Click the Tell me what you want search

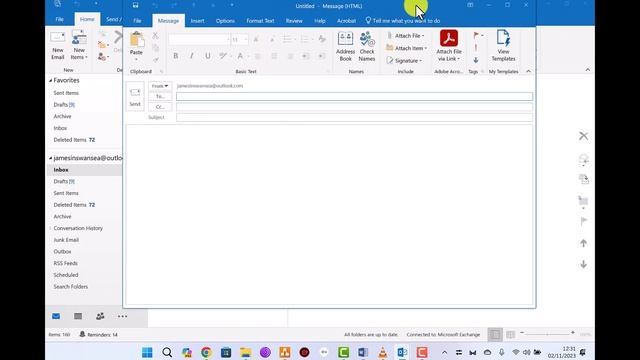point(403,20)
